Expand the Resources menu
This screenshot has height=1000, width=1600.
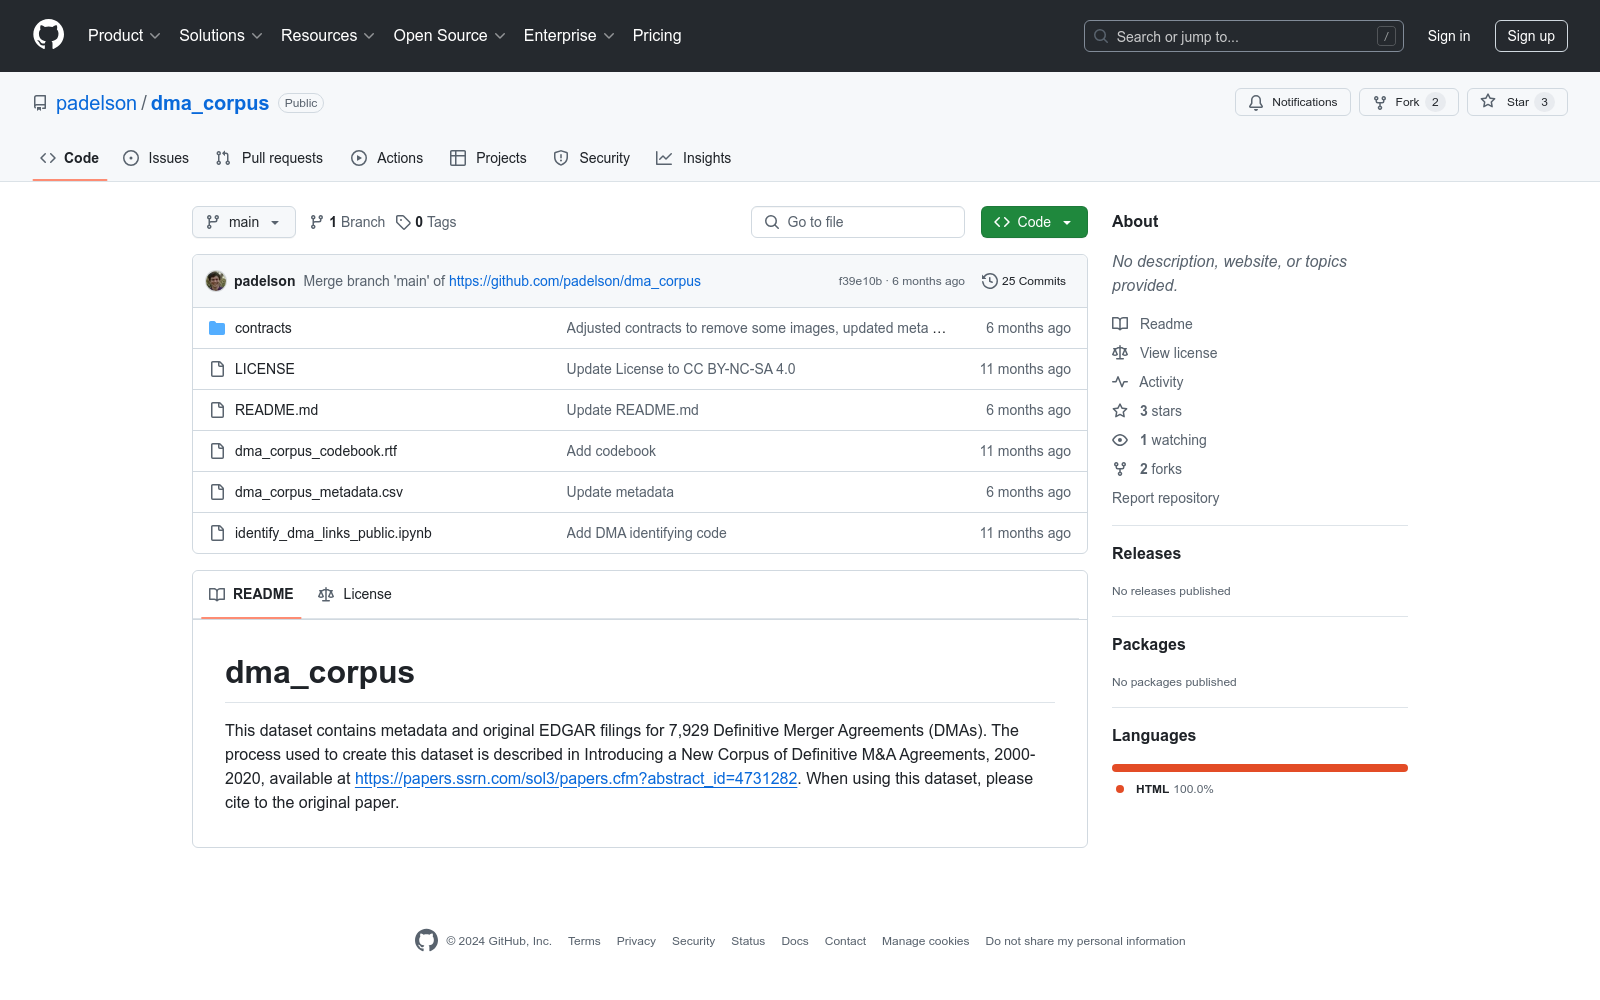tap(328, 35)
